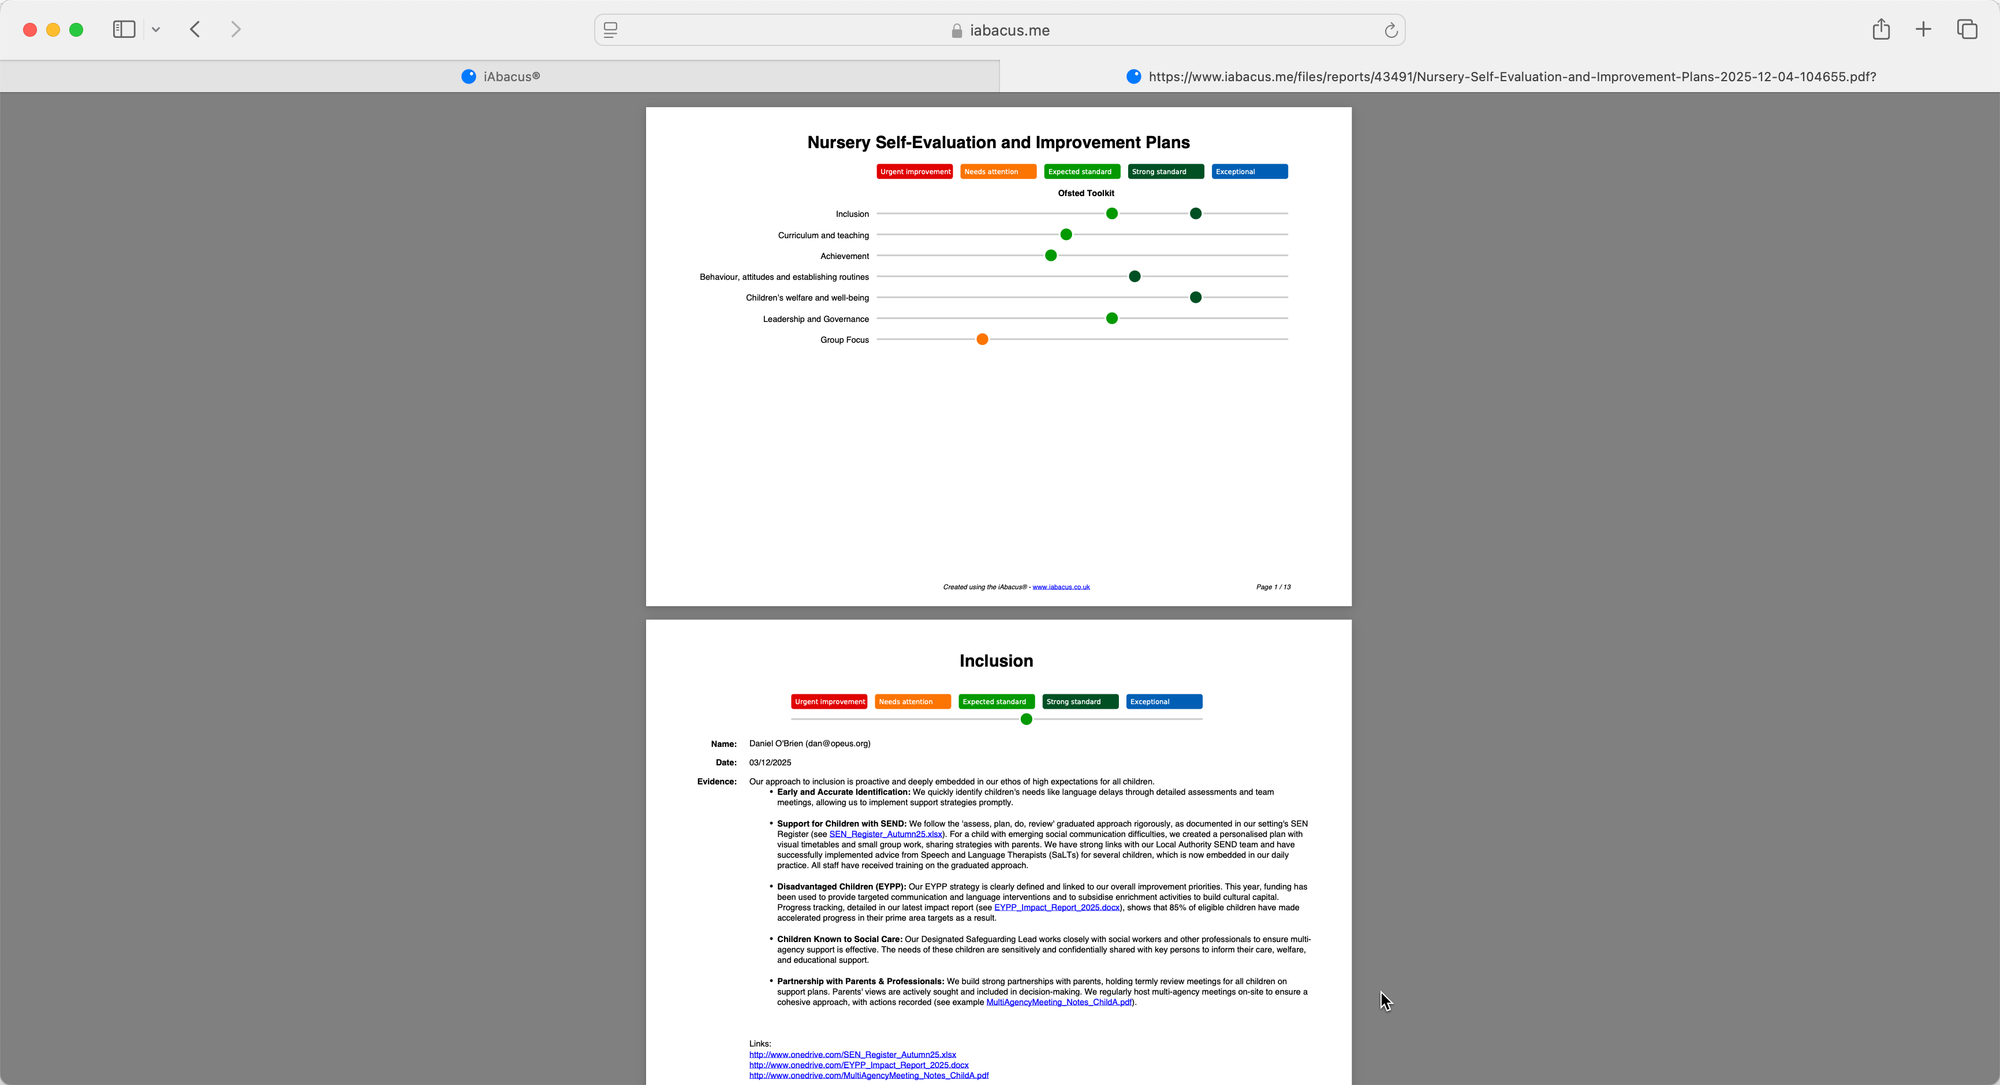Screen dimensions: 2000x1085
Task: Go back to previous page
Action: [196, 30]
